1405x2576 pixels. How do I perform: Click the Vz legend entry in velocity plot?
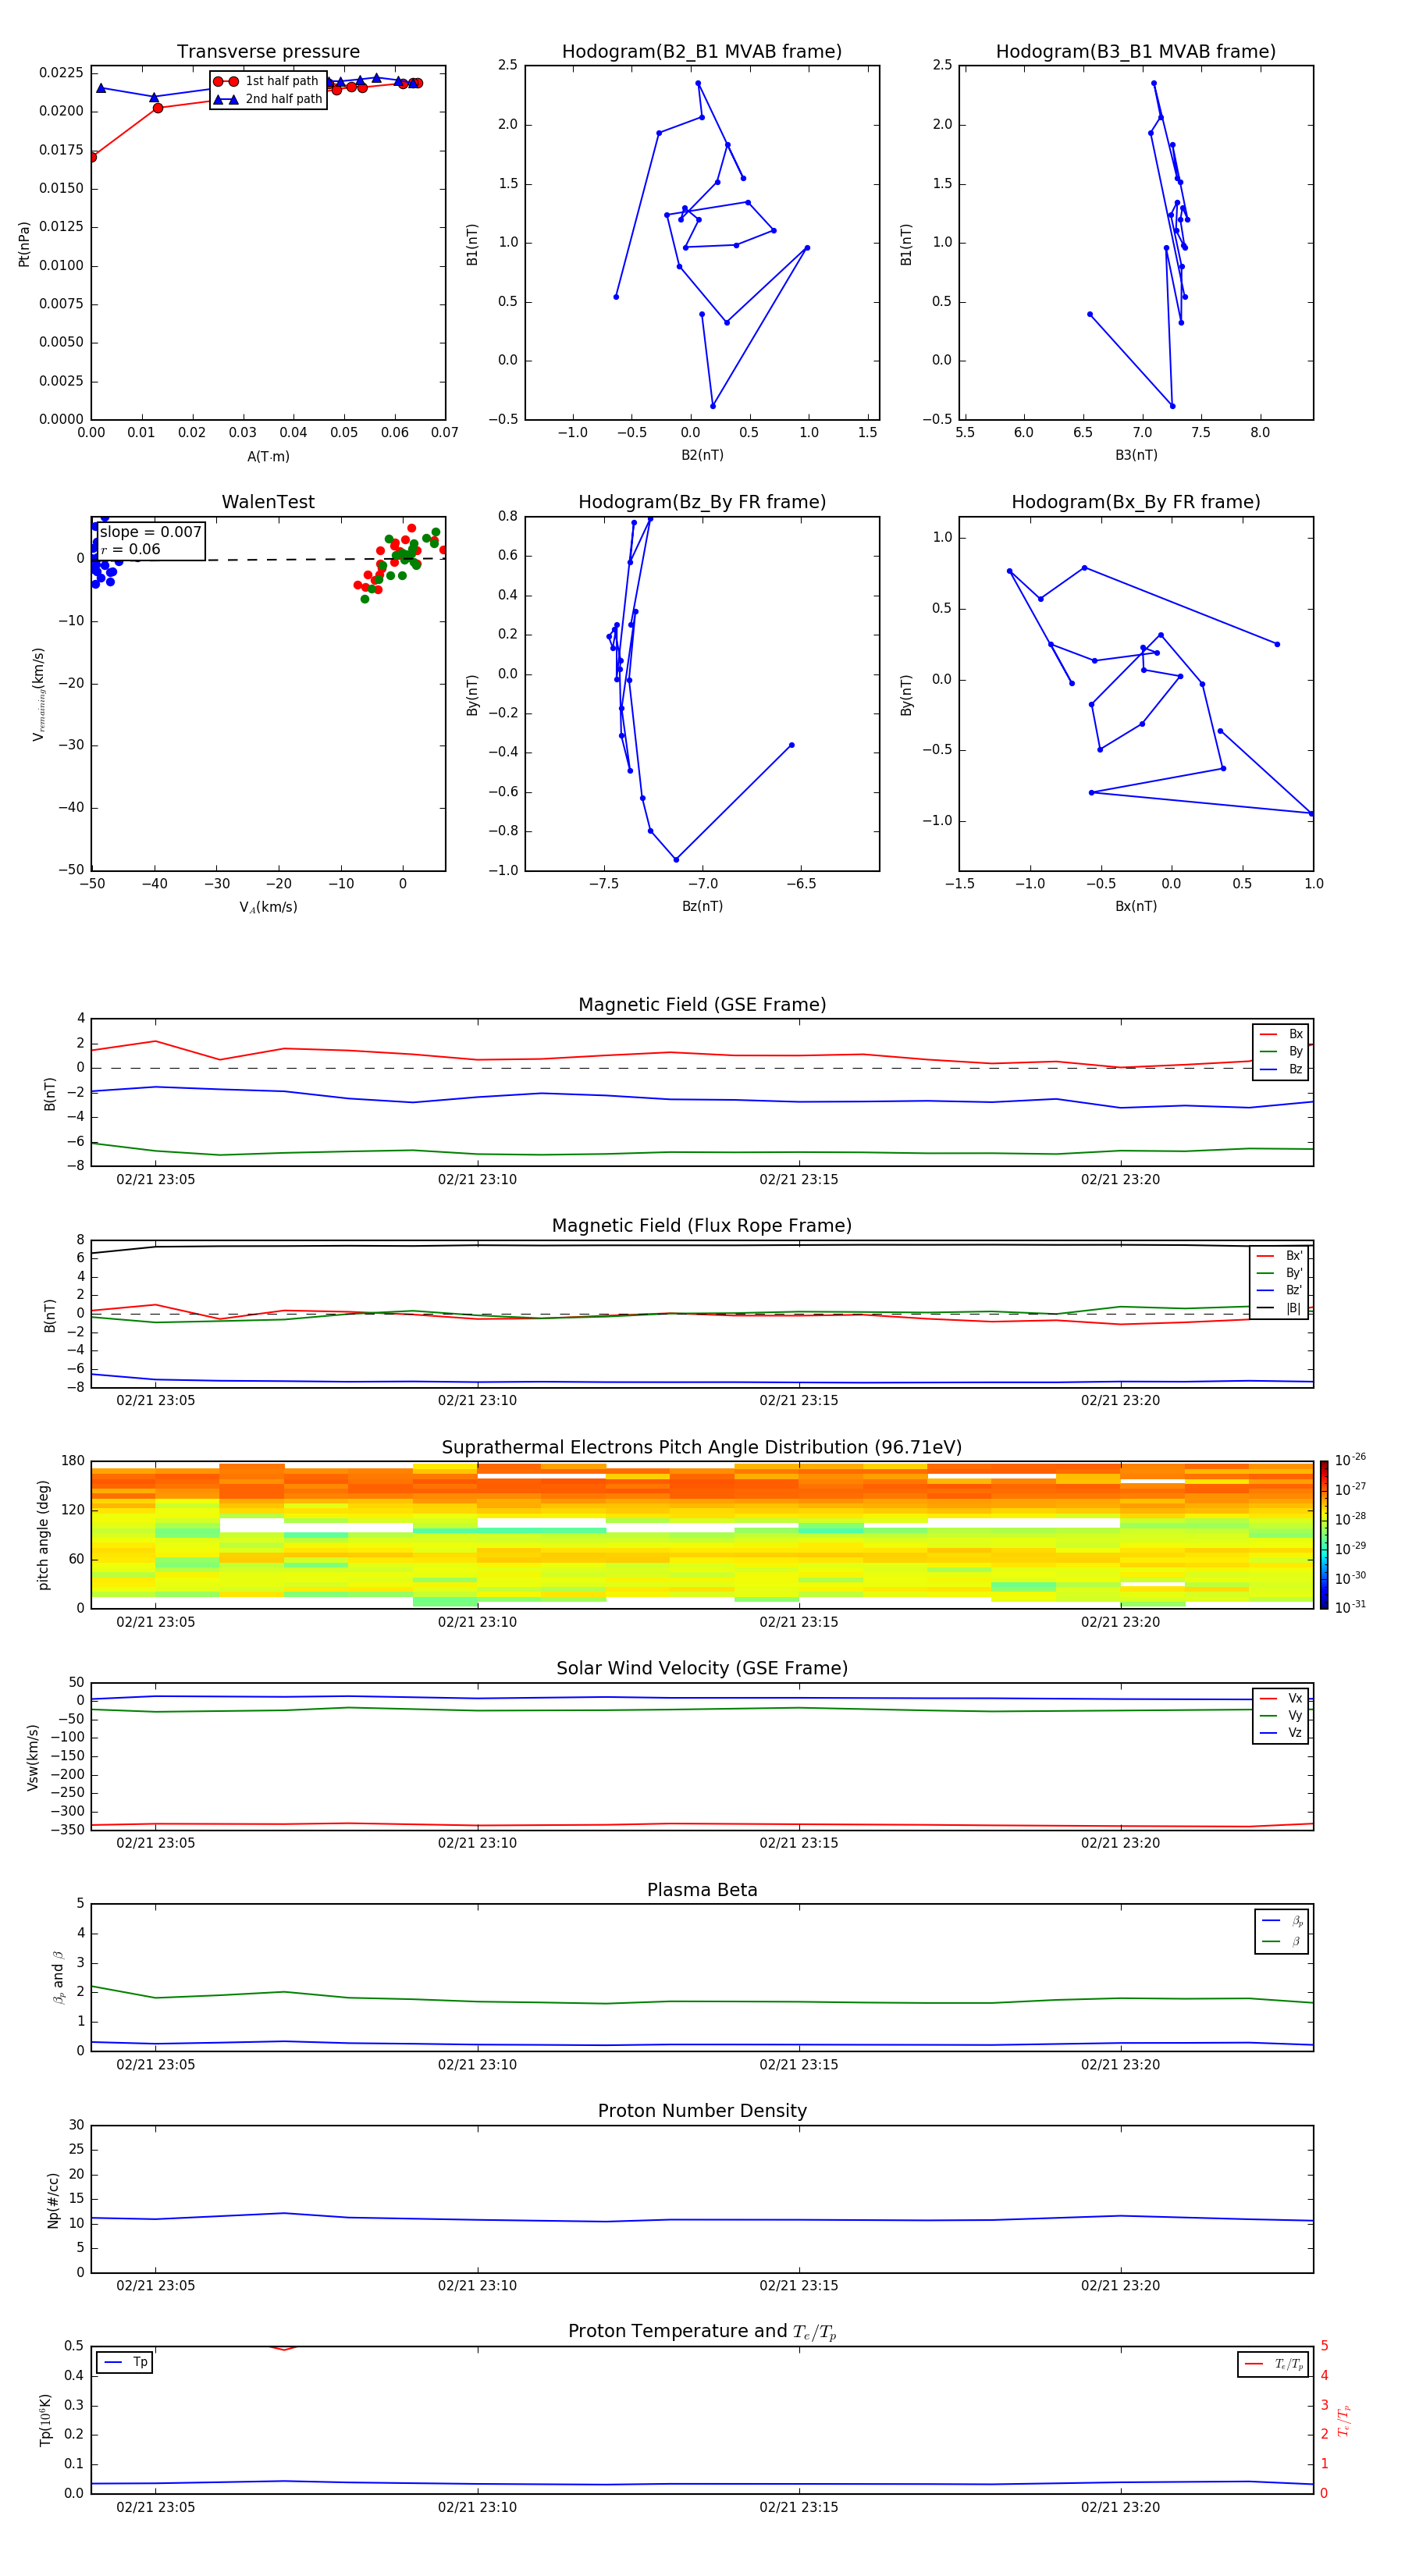point(1281,1733)
